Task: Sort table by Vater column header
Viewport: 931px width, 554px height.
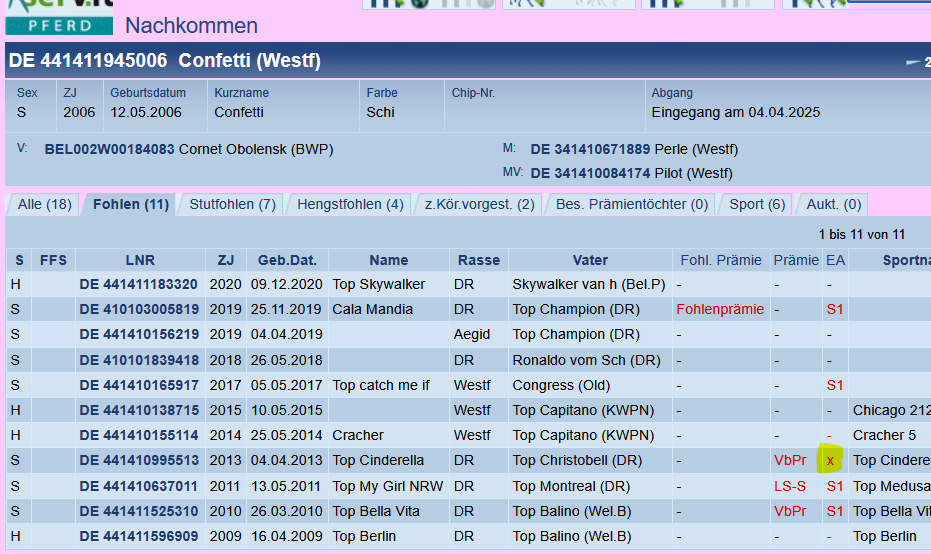Action: [590, 260]
